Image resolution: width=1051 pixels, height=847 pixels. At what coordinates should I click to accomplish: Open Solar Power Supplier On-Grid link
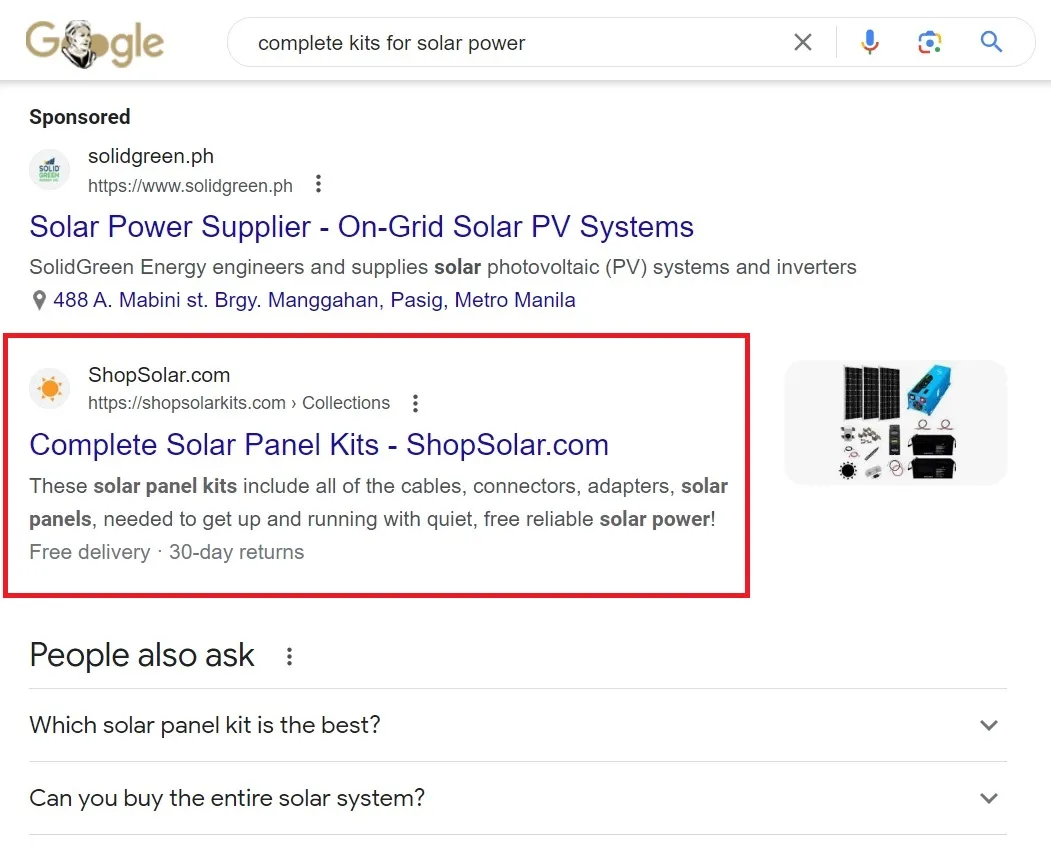(361, 226)
